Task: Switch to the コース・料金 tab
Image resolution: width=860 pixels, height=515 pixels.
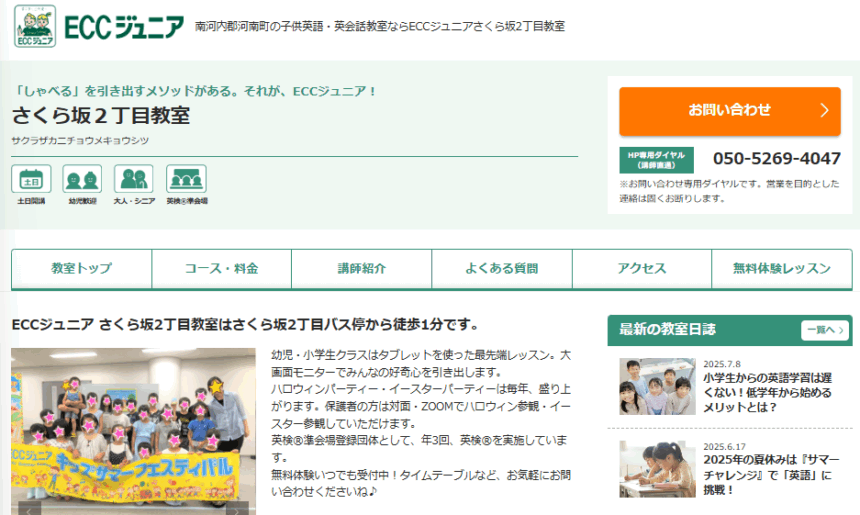Action: point(222,269)
